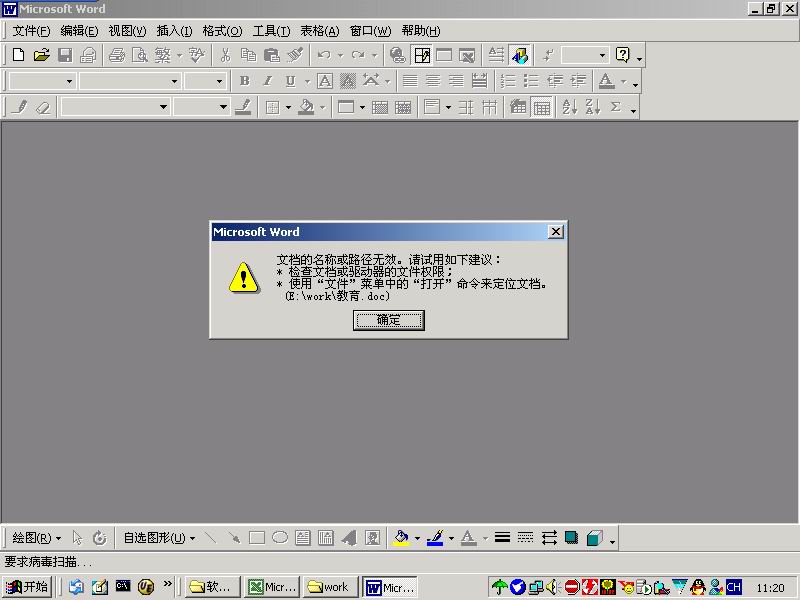This screenshot has height=600, width=800.
Task: Select the Oval drawing tool
Action: tap(280, 538)
